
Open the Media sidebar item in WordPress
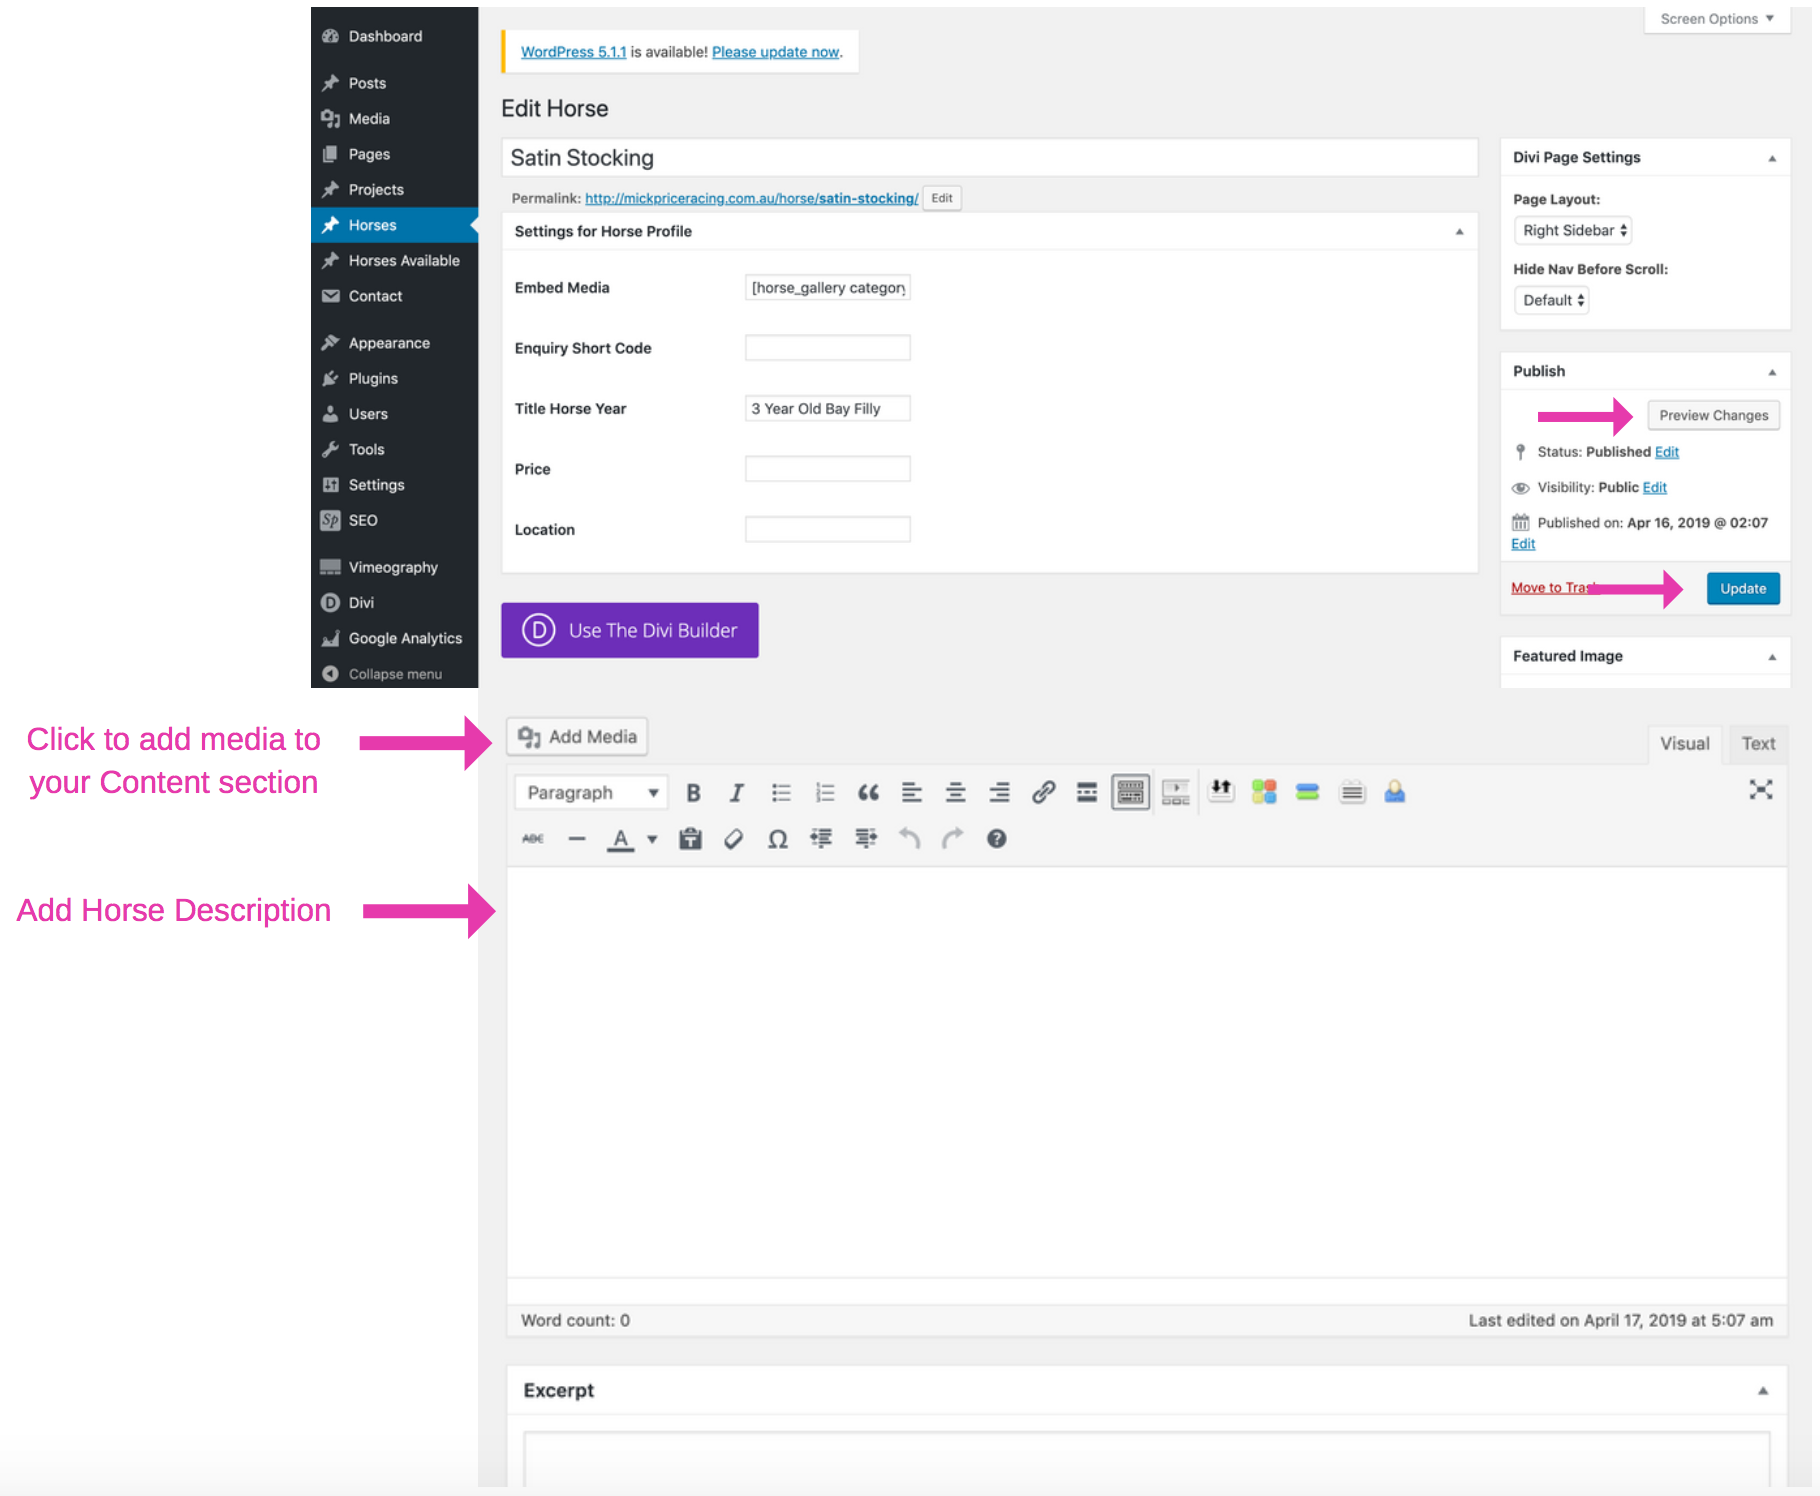pyautogui.click(x=367, y=118)
